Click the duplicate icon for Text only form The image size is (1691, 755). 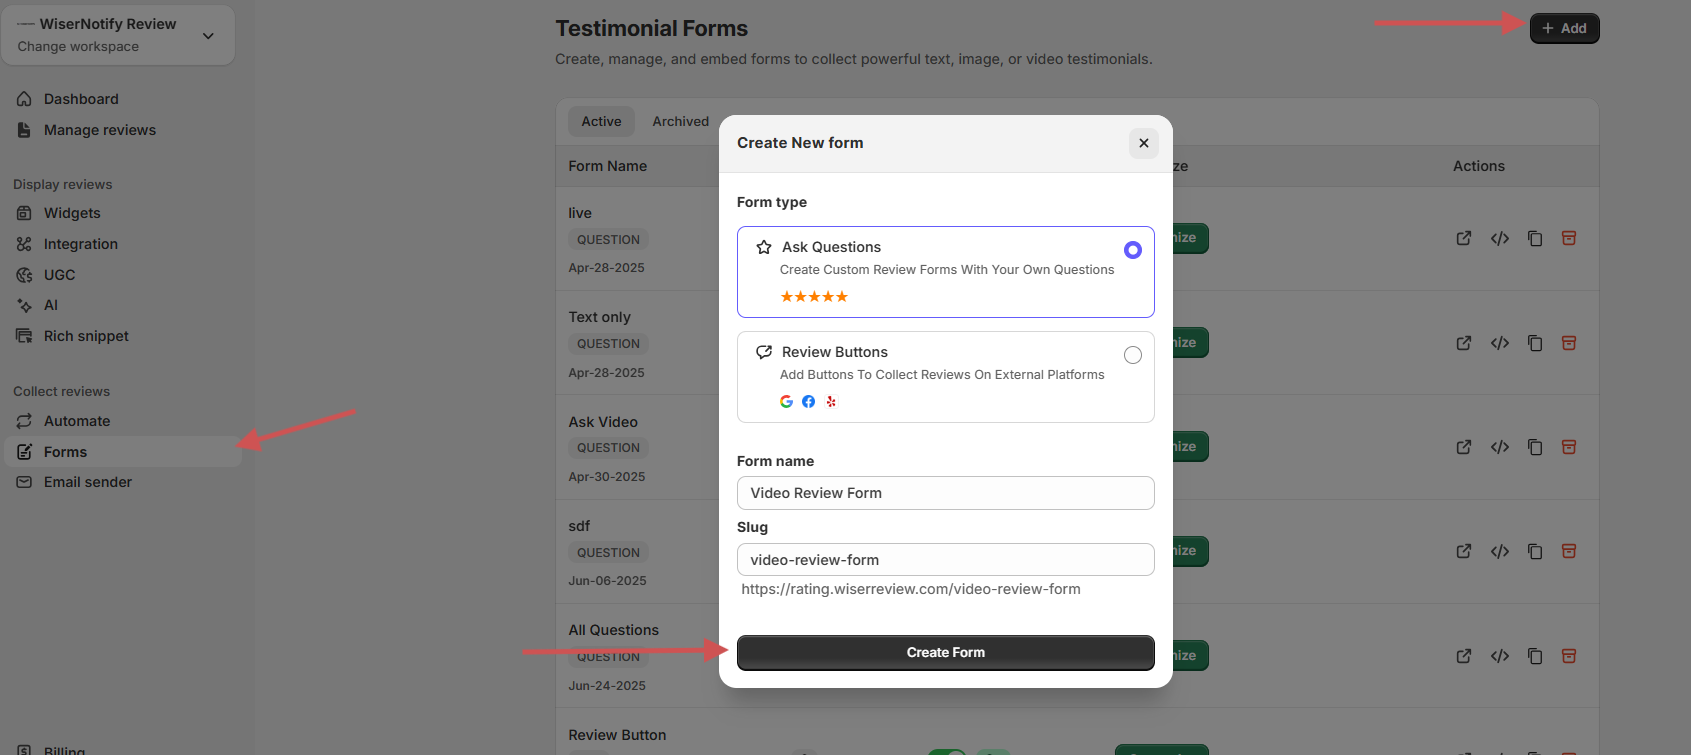1534,343
